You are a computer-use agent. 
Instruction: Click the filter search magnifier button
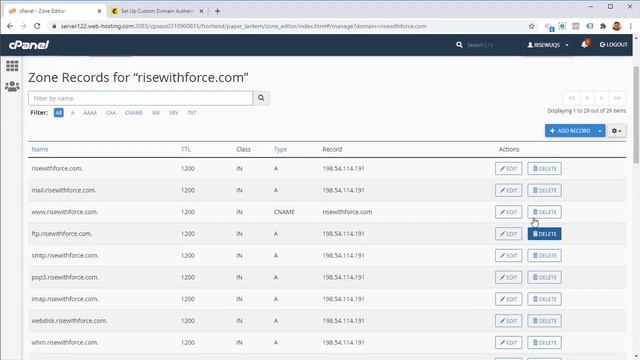261,98
